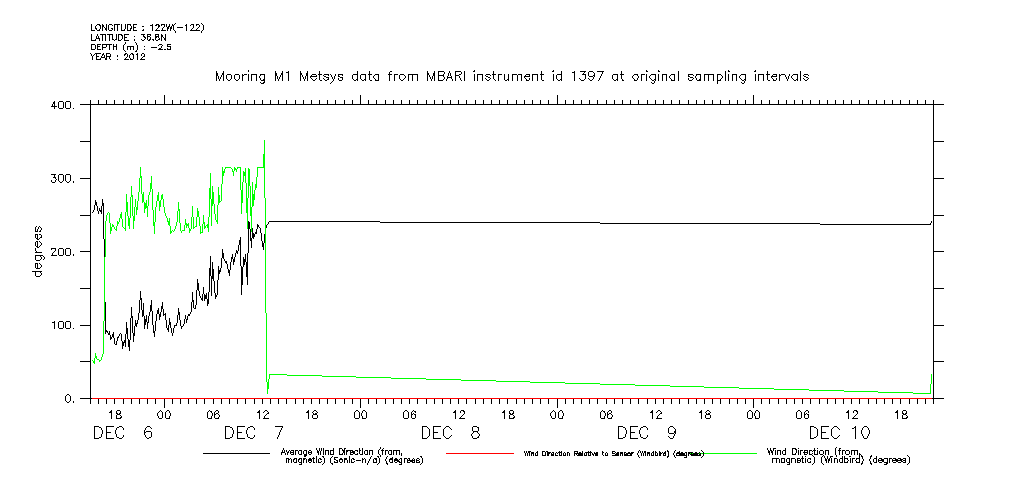Click the DEC 7 date label
Image resolution: width=1009 pixels, height=504 pixels.
coord(254,433)
